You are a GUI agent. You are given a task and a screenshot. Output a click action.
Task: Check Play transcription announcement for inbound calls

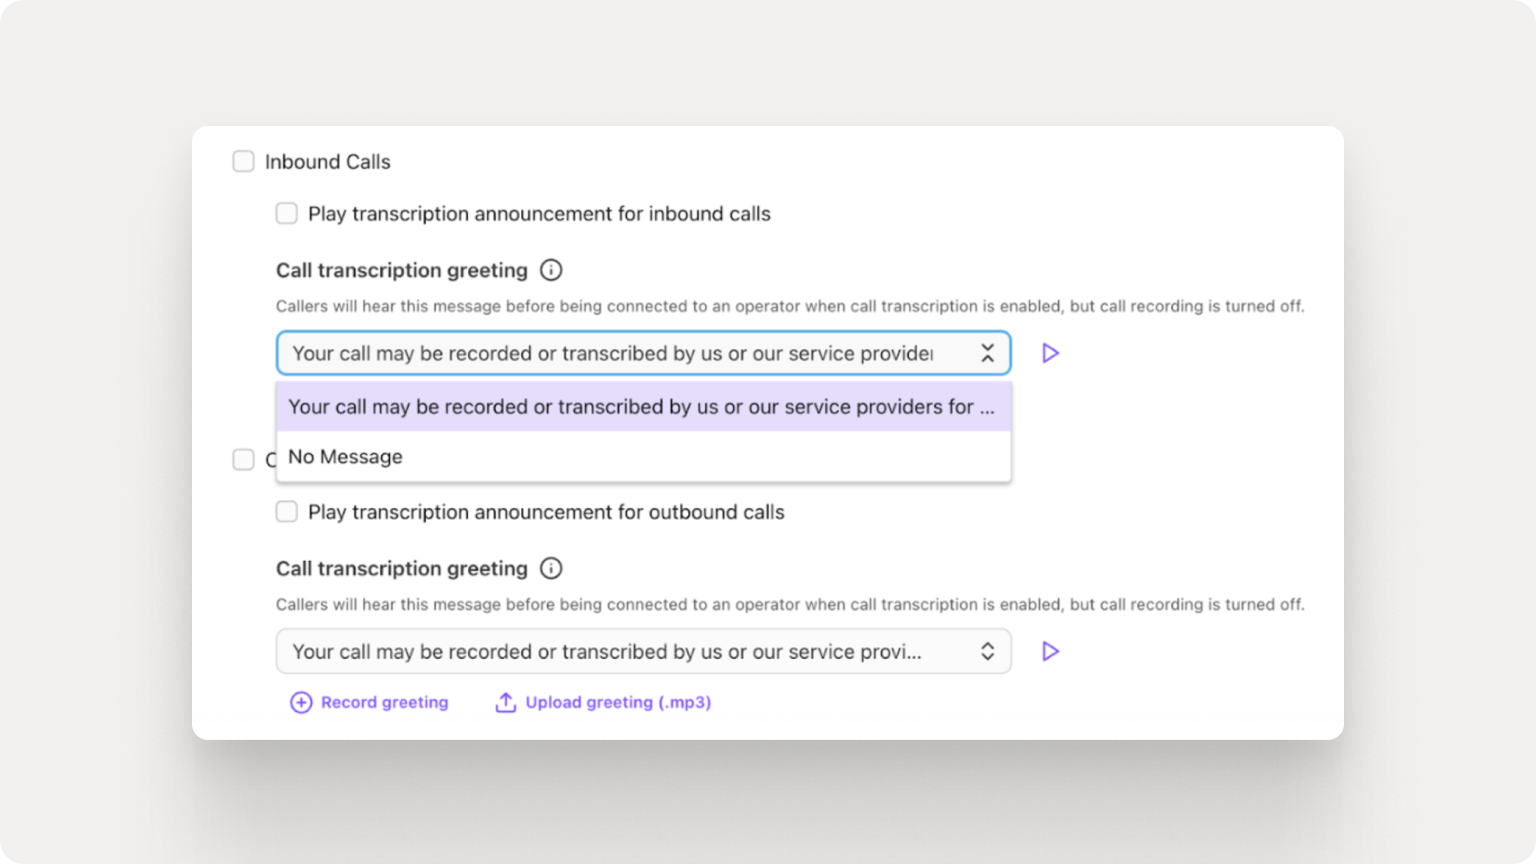[287, 213]
